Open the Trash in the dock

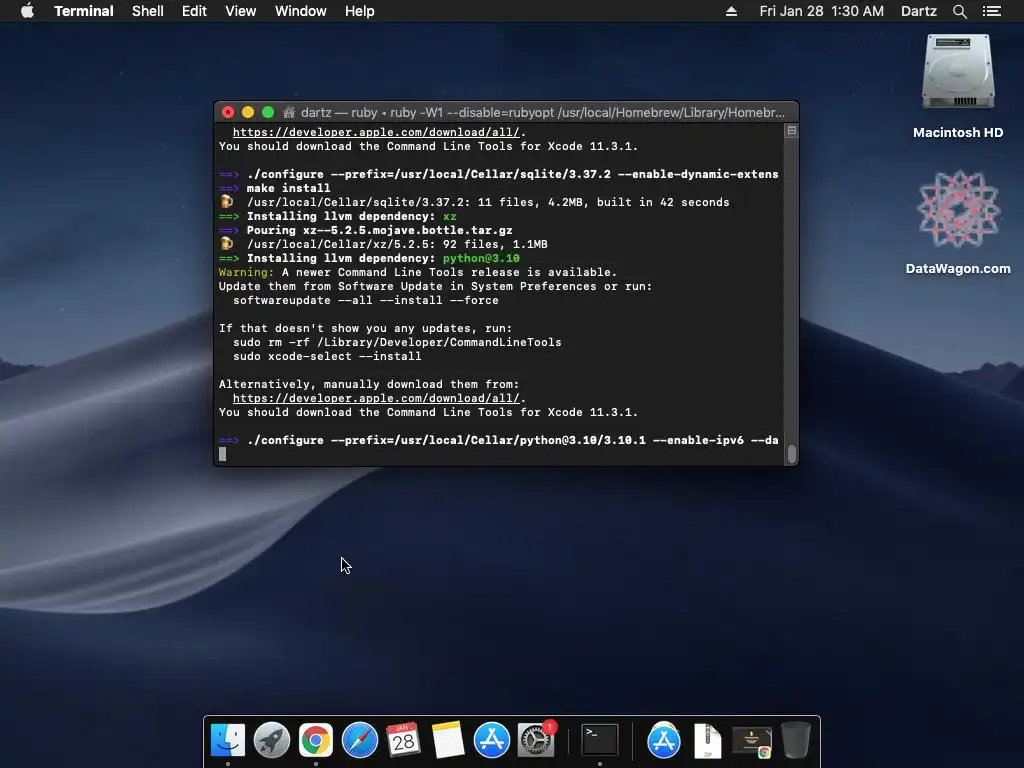[796, 740]
